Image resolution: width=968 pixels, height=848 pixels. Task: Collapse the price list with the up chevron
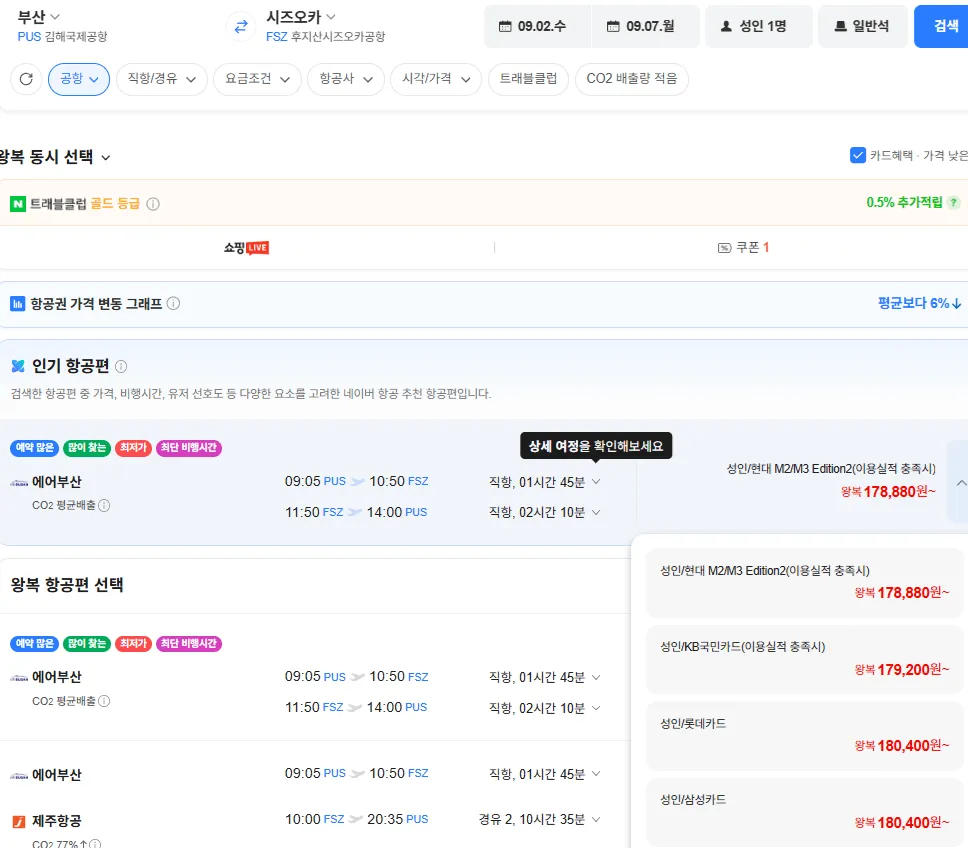point(961,483)
